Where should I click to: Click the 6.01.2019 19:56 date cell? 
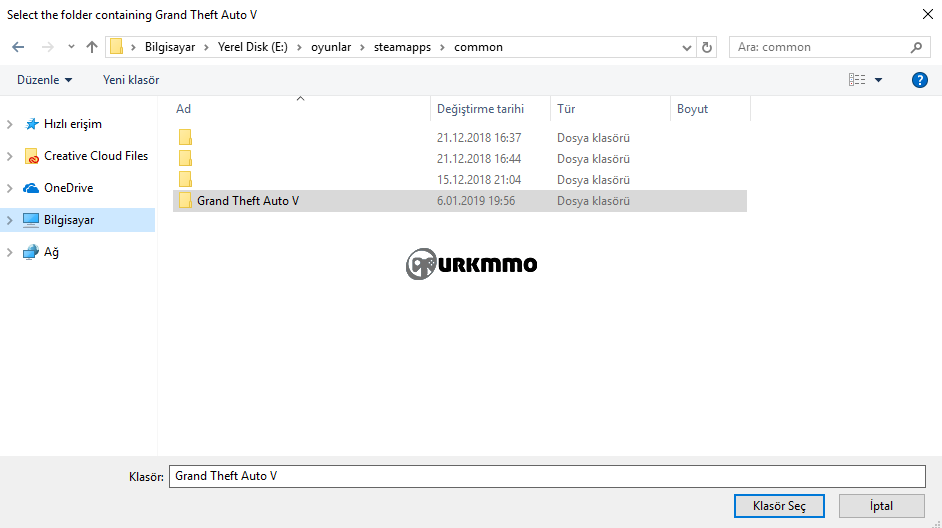point(476,201)
